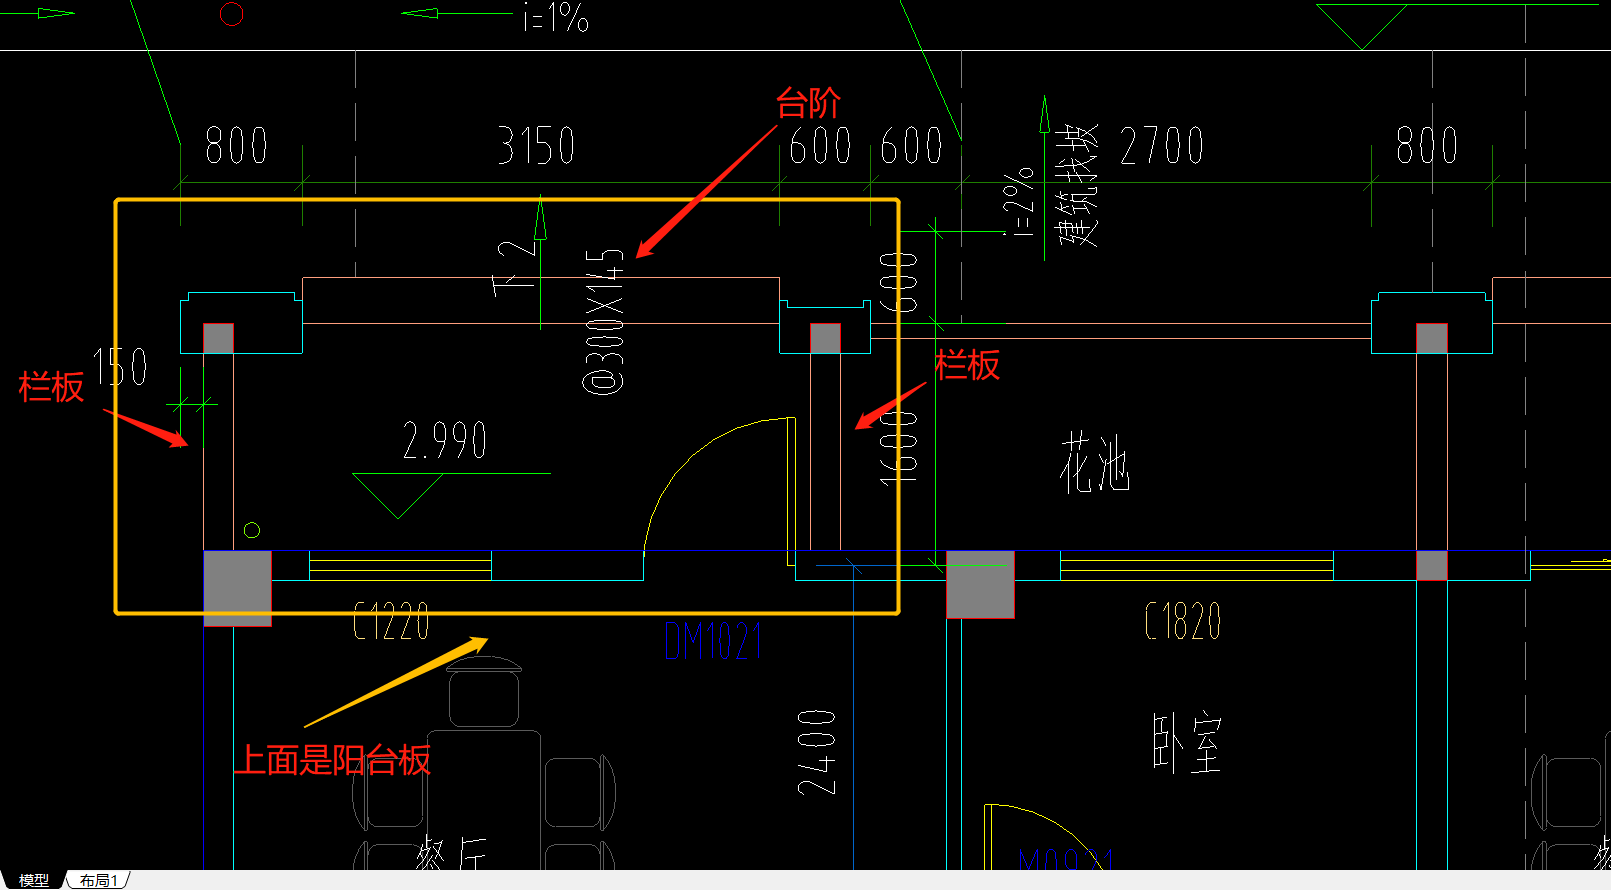Click the vertical 600 dimension above 1600

tap(899, 282)
